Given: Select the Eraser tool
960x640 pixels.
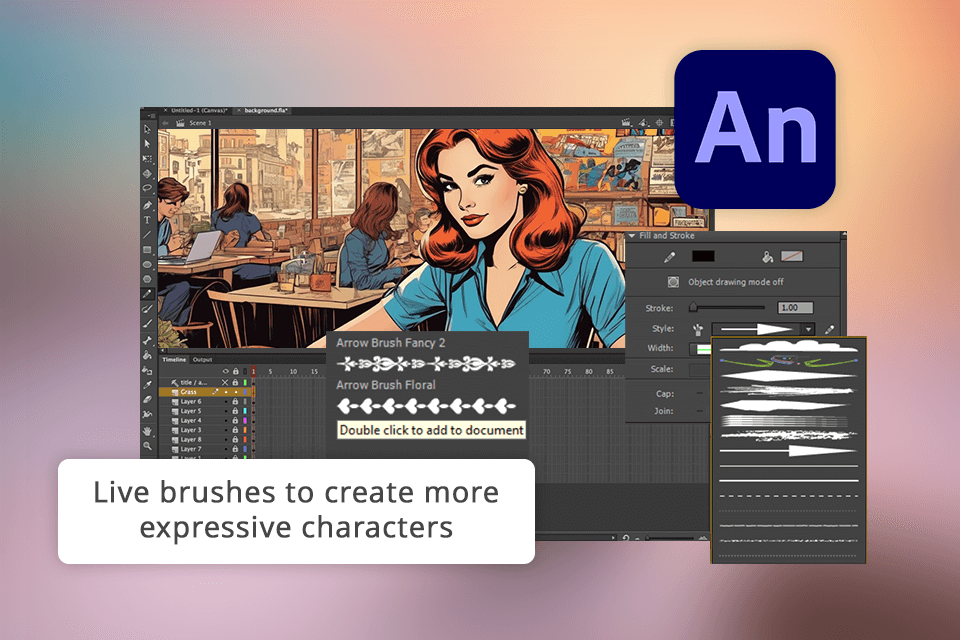Looking at the screenshot, I should pos(147,400).
